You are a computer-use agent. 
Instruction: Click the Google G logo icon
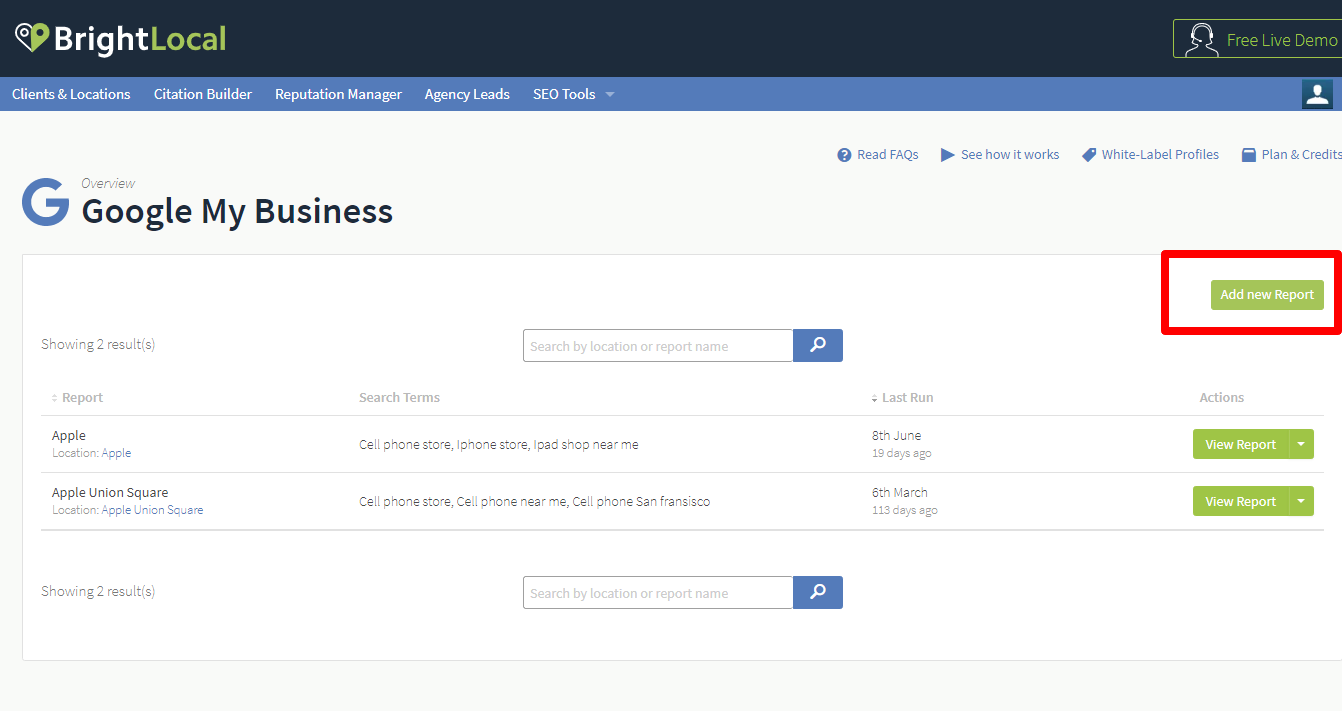coord(45,203)
